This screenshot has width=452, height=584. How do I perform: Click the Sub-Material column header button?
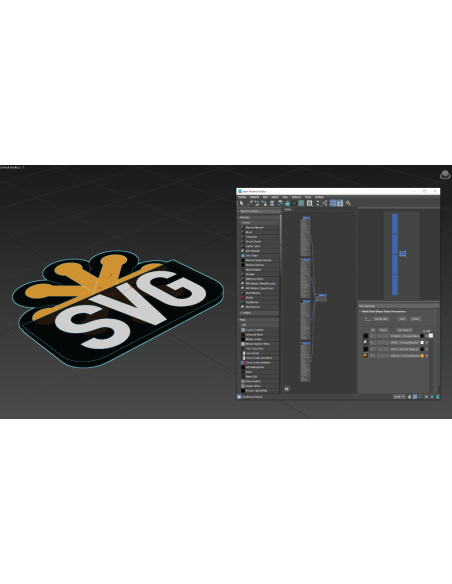[404, 330]
